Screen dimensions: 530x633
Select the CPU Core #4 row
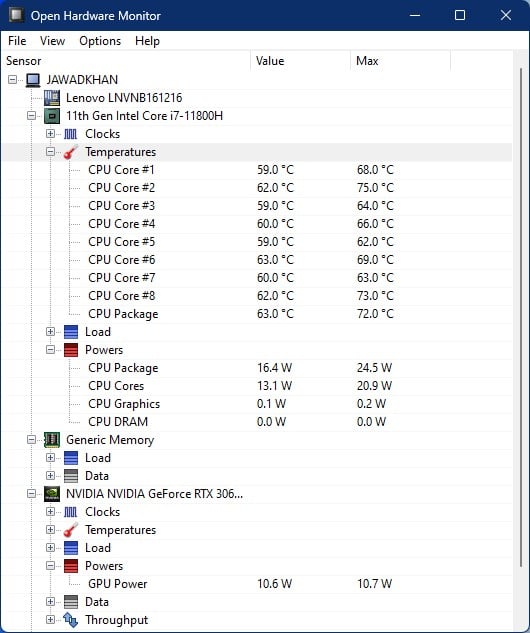257,224
